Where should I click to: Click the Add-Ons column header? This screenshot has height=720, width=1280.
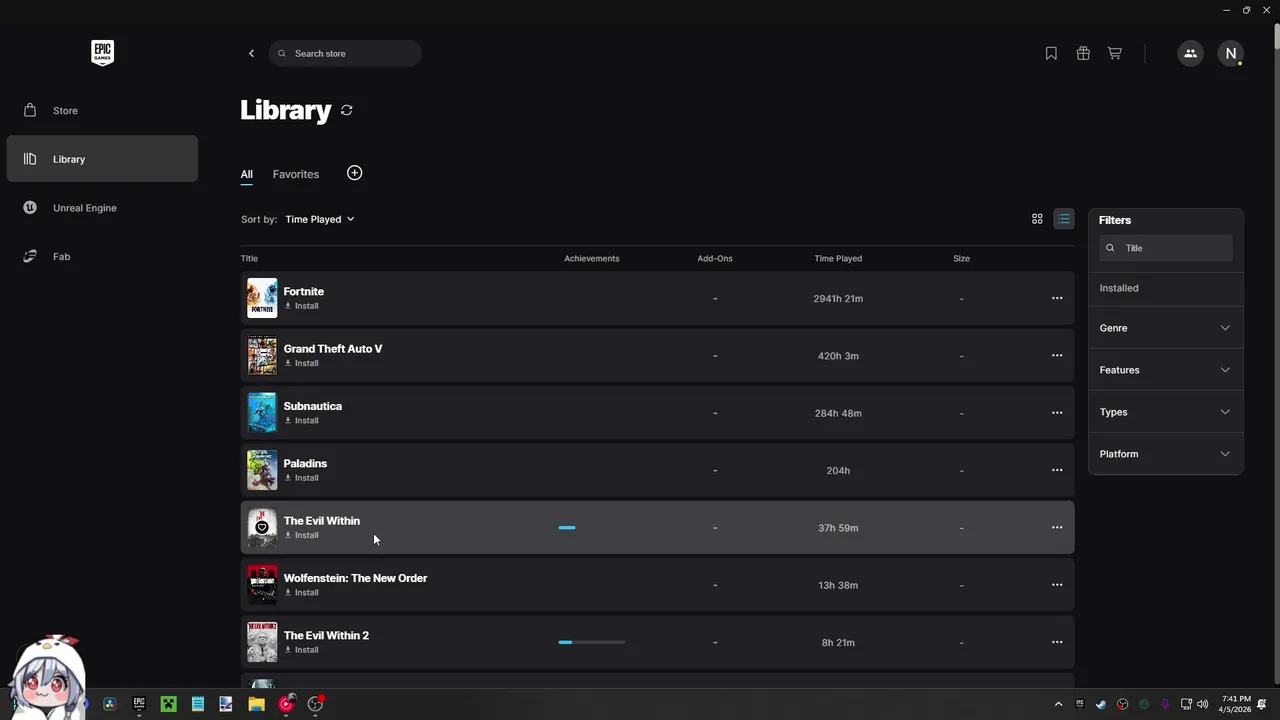coord(715,259)
